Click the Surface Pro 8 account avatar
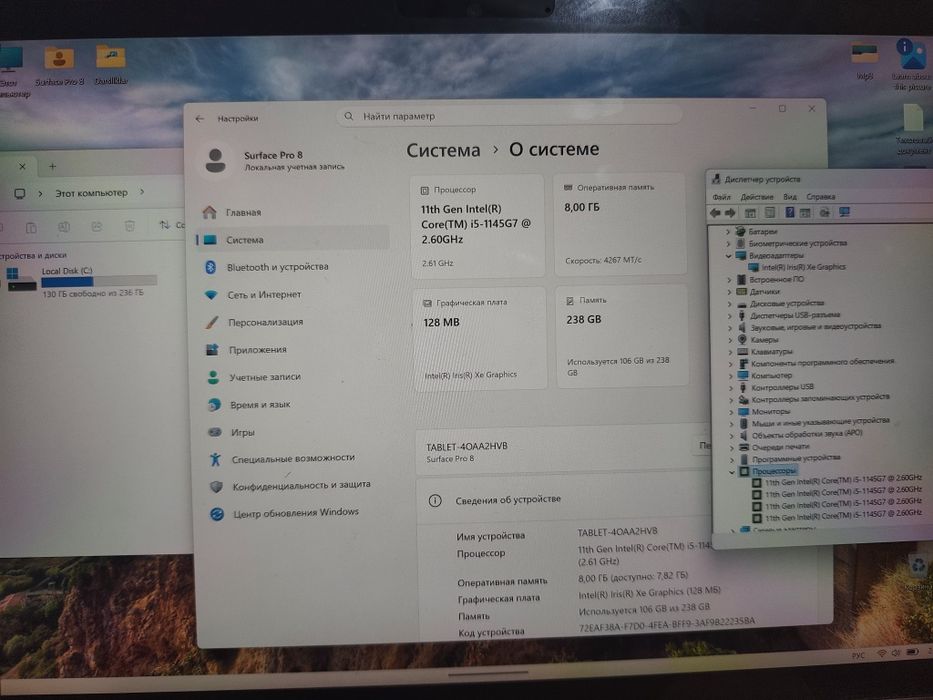Viewport: 933px width, 700px height. pyautogui.click(x=215, y=161)
